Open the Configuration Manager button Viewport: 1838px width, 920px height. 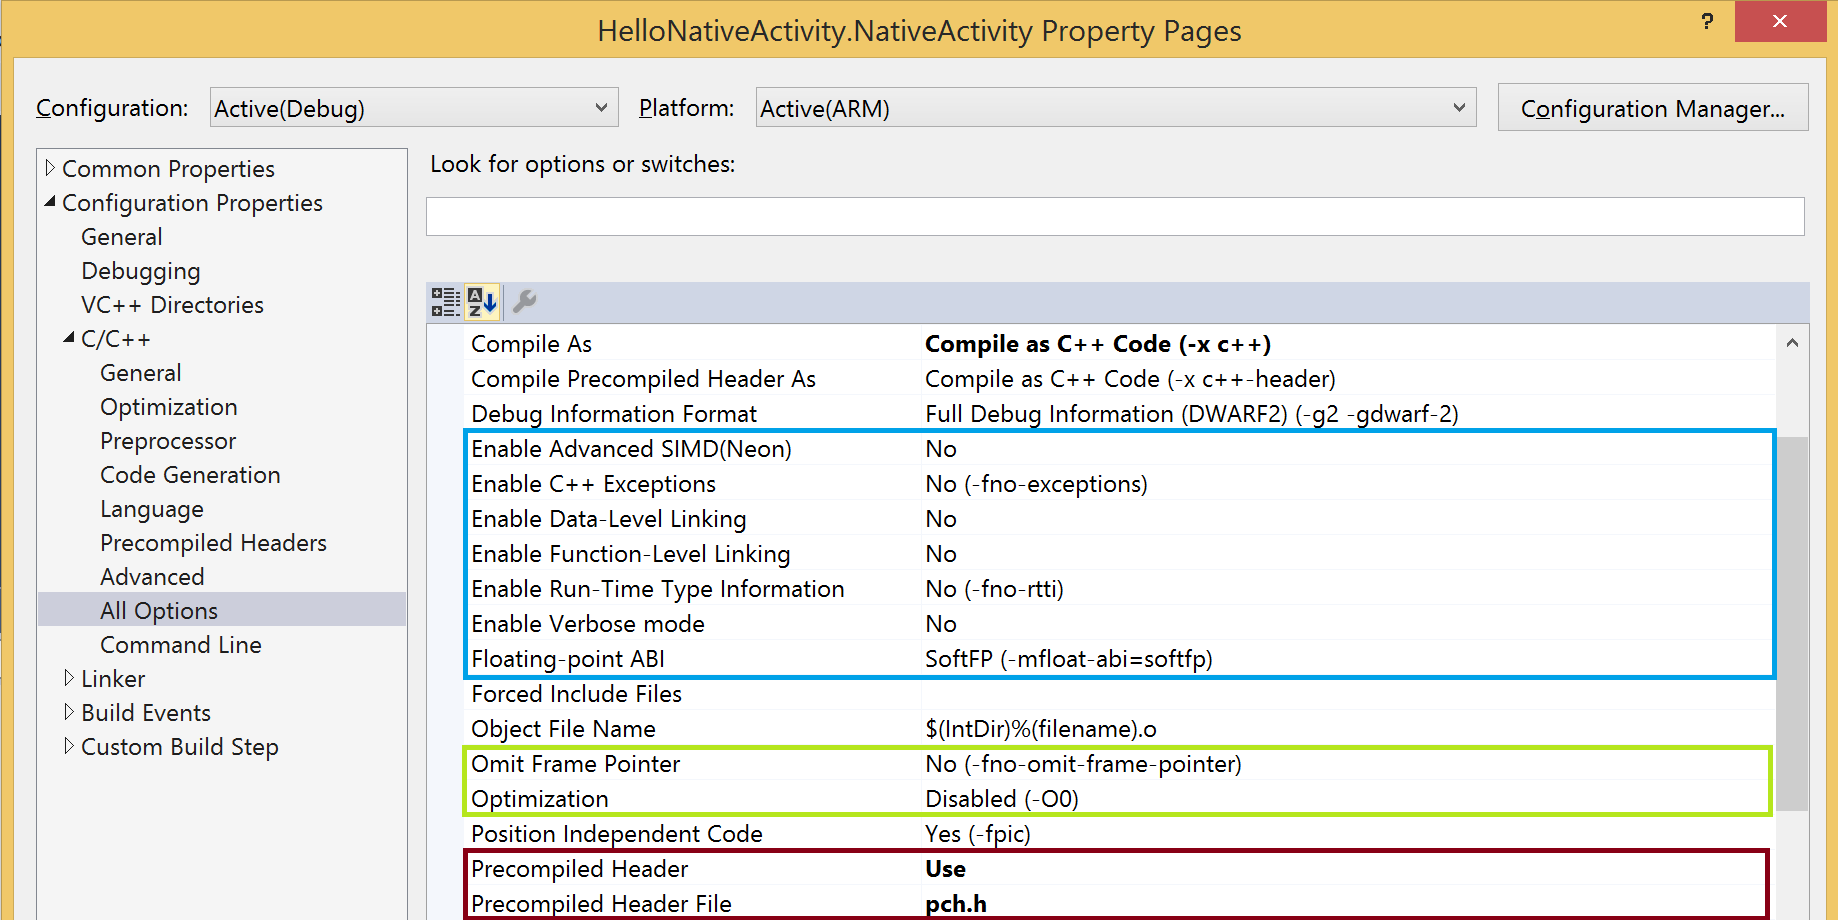1652,108
